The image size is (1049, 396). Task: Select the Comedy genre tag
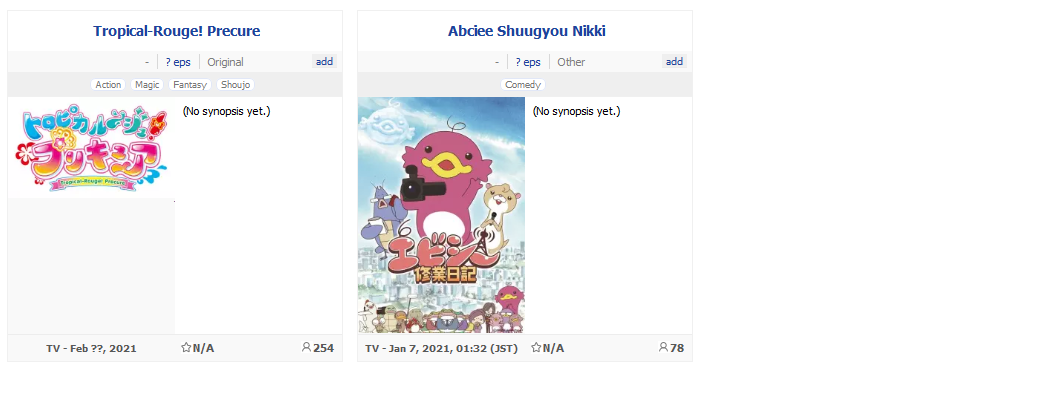(522, 85)
